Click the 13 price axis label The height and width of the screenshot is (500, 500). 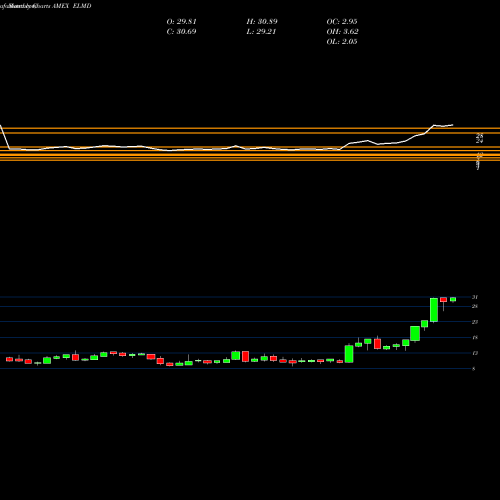[475, 353]
